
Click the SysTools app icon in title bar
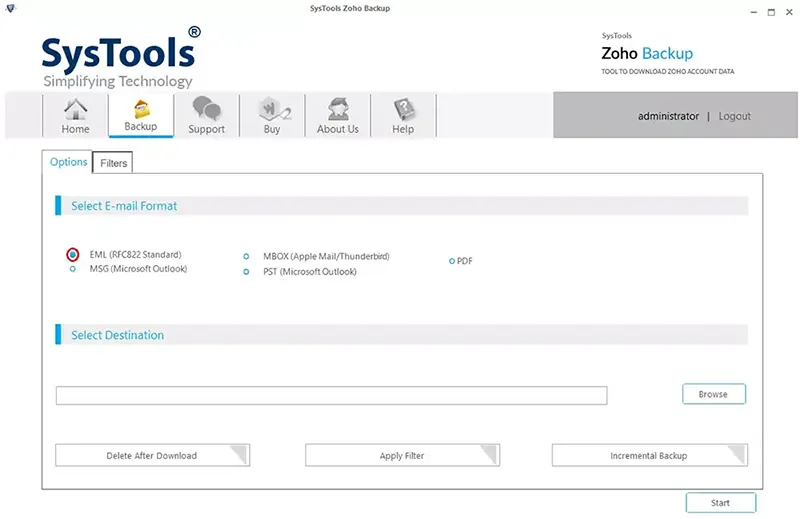[10, 8]
